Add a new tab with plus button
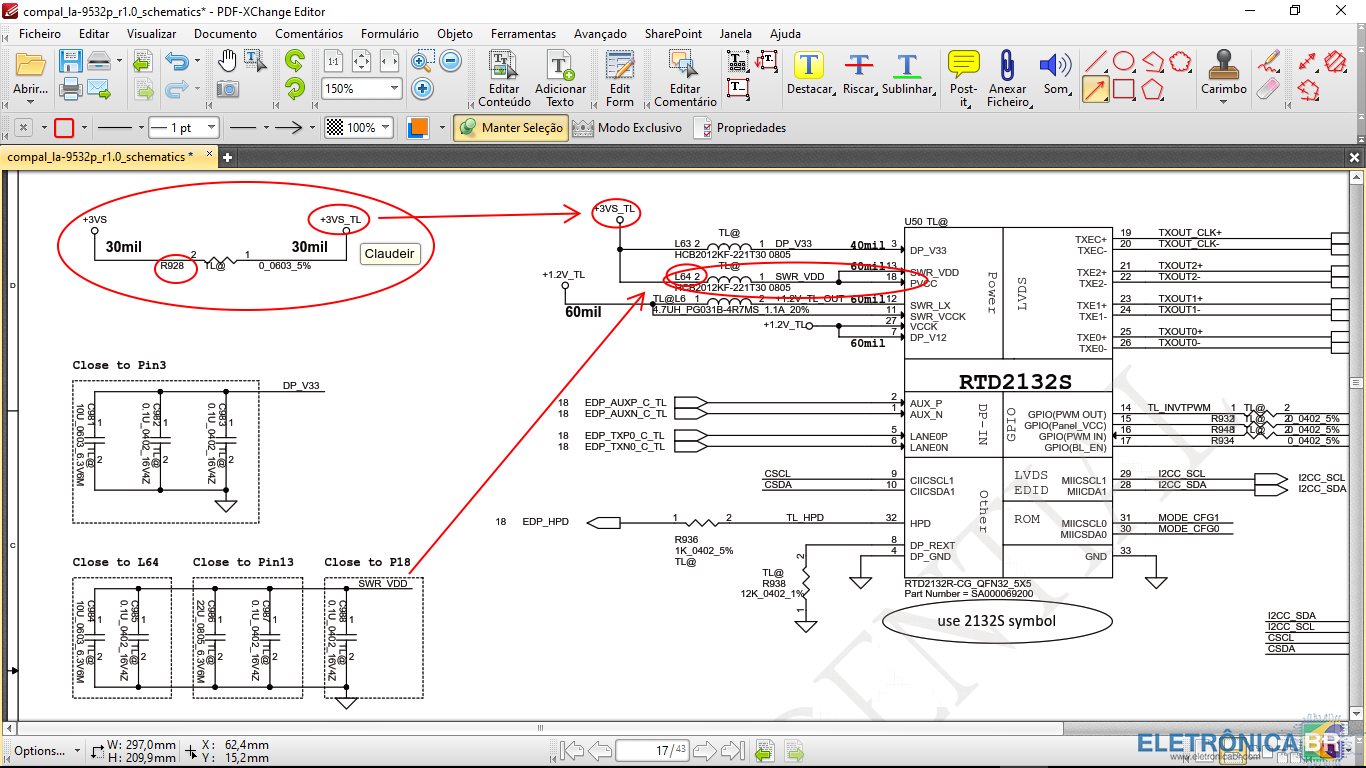Image resolution: width=1366 pixels, height=768 pixels. click(x=228, y=157)
